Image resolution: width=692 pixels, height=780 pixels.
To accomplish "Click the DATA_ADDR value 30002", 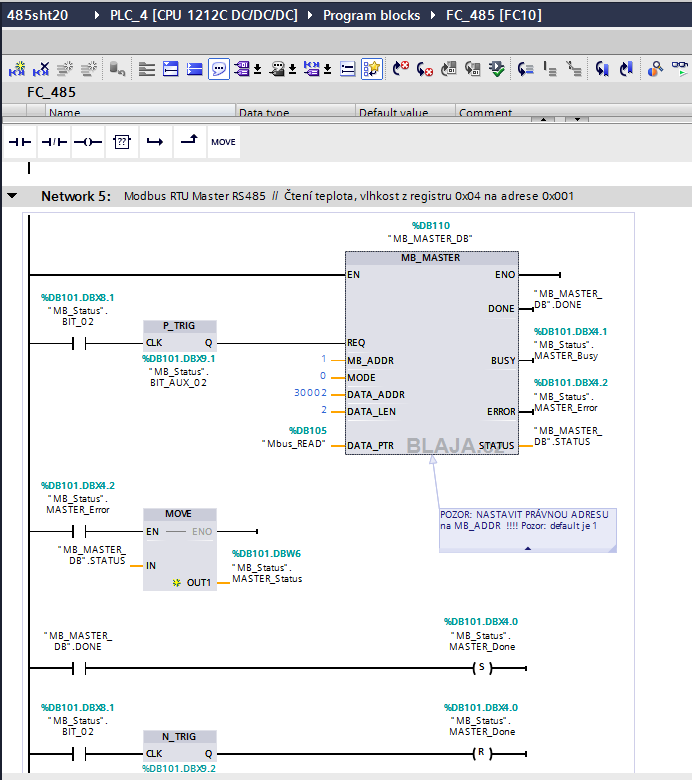I will [310, 393].
